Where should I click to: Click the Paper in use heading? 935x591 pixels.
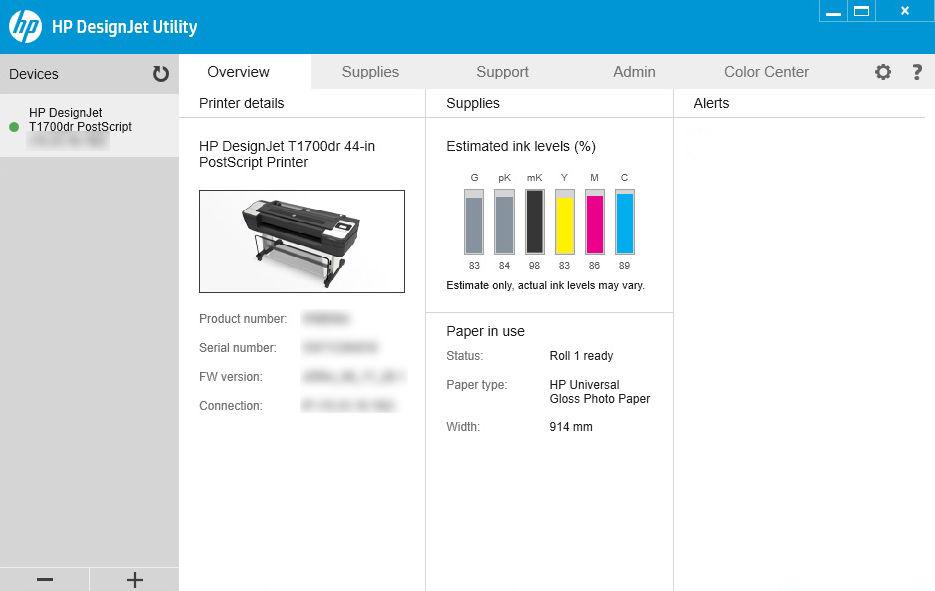485,331
